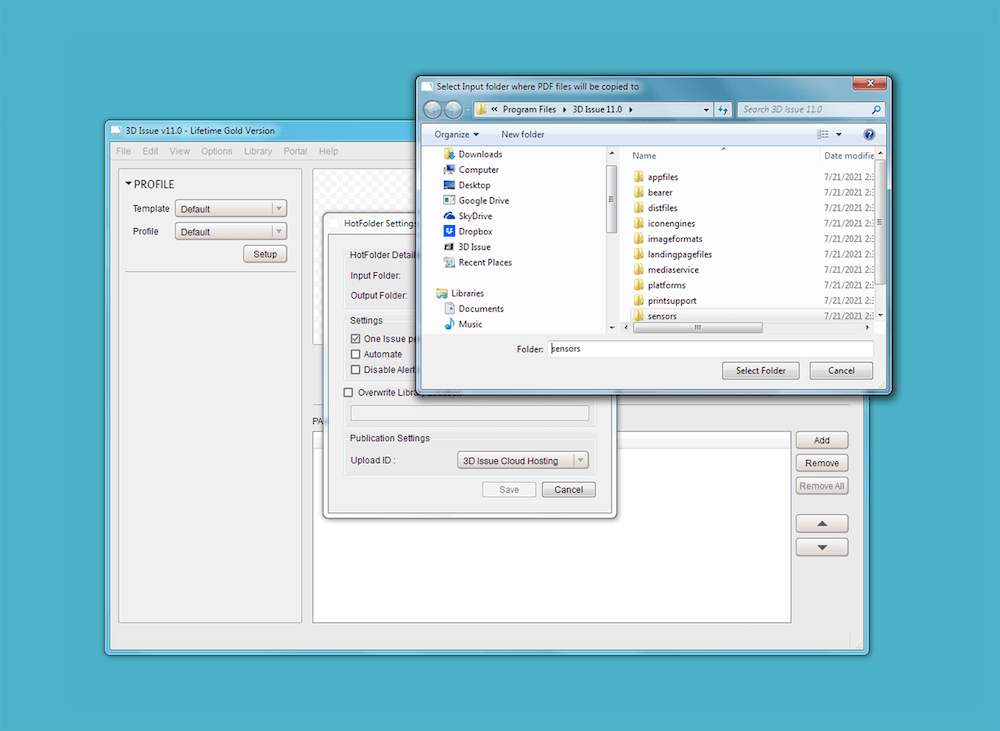The height and width of the screenshot is (731, 1000).
Task: Enable the Disable Alert checkbox
Action: (x=355, y=369)
